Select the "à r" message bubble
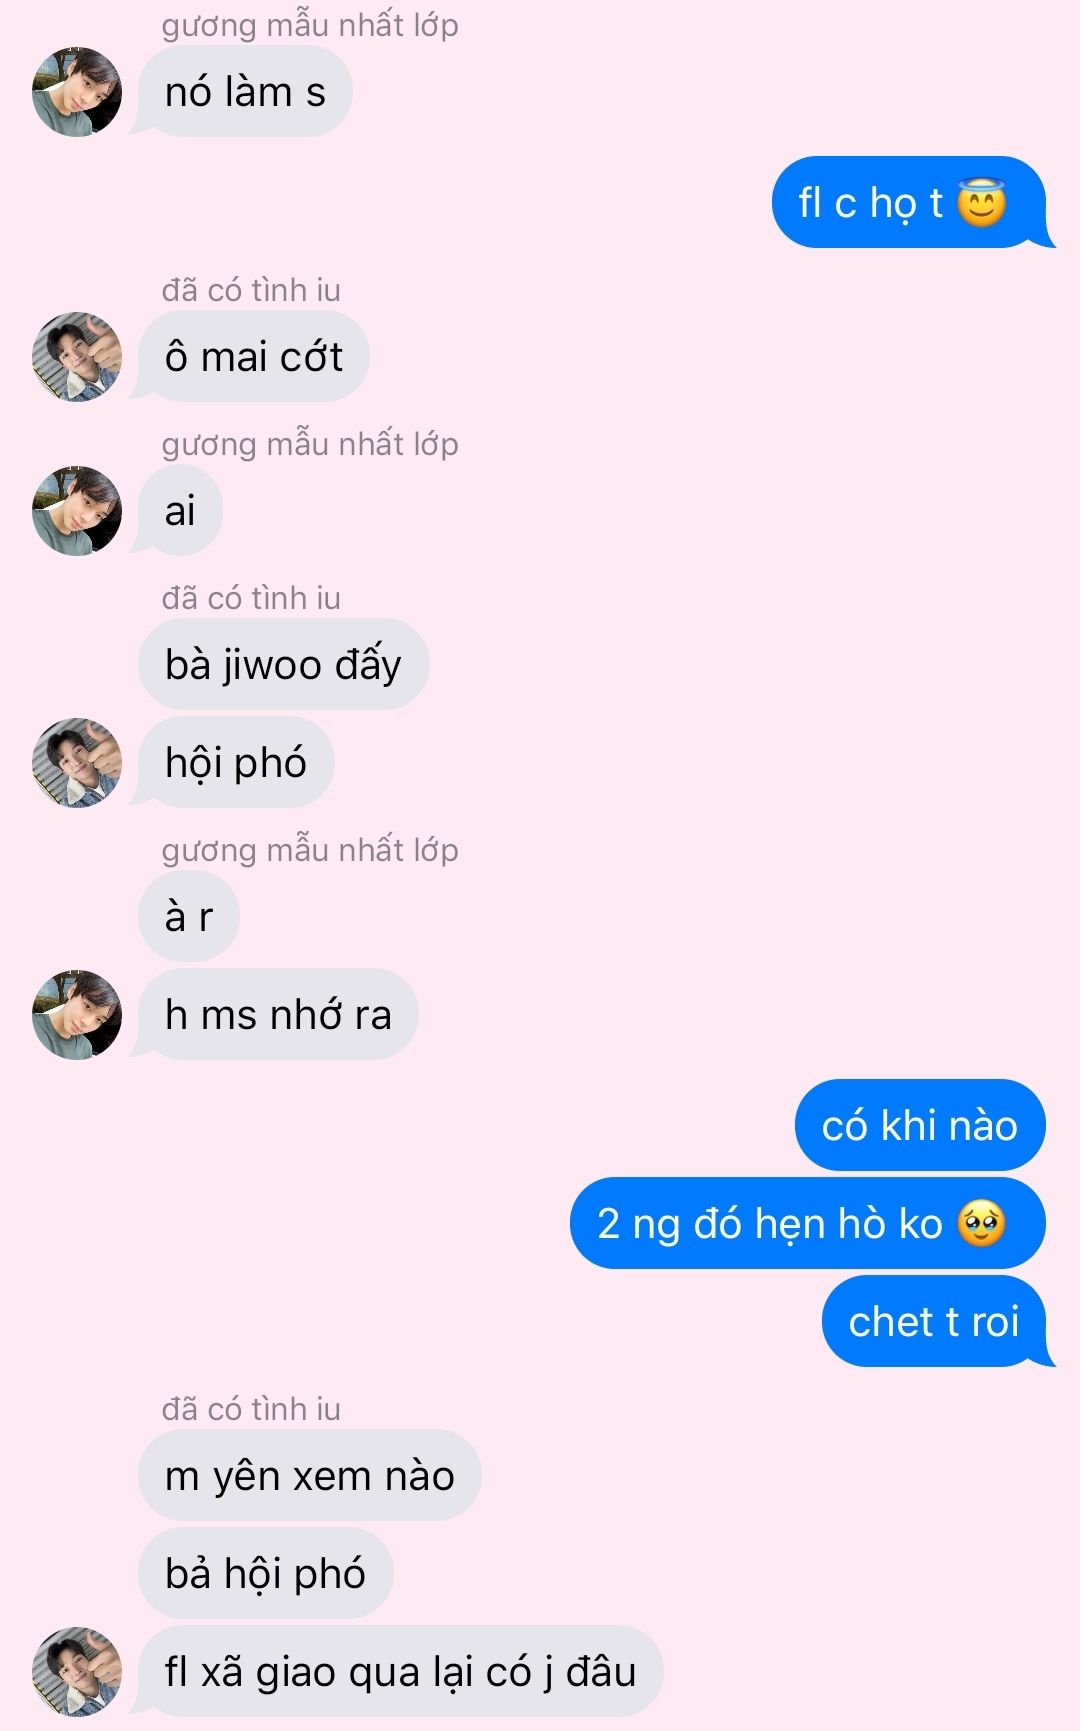 pyautogui.click(x=189, y=917)
